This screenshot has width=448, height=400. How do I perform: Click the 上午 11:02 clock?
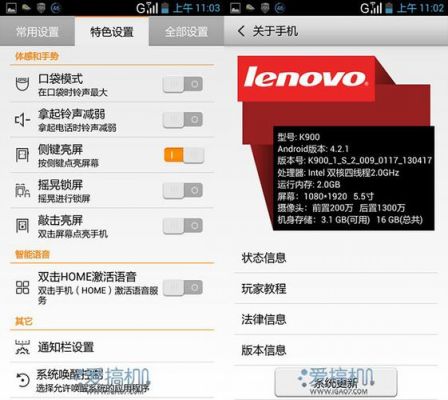tap(421, 8)
